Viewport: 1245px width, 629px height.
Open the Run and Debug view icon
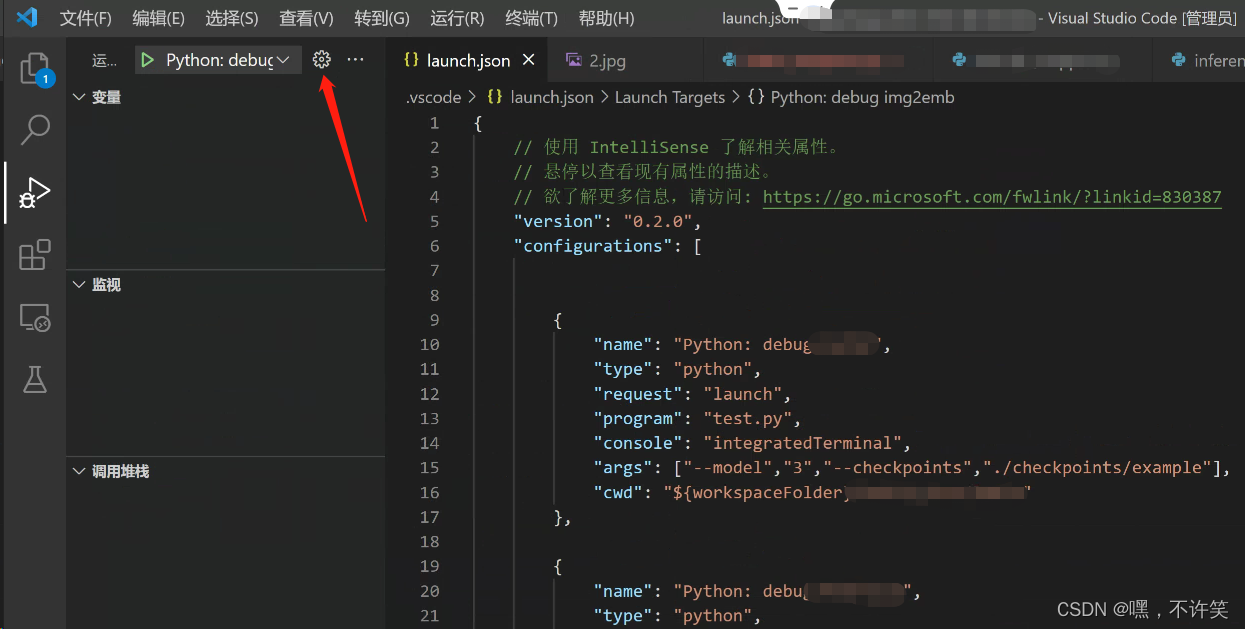(x=35, y=192)
